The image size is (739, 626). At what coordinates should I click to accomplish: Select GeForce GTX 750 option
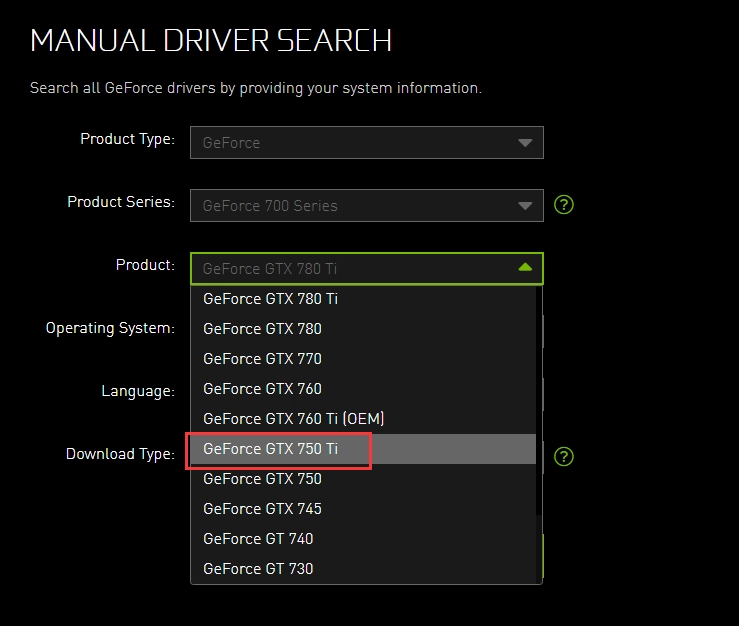[x=363, y=479]
